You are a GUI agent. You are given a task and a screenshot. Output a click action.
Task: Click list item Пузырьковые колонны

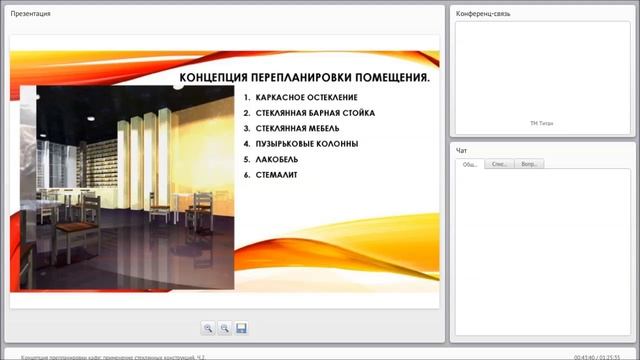(x=307, y=144)
